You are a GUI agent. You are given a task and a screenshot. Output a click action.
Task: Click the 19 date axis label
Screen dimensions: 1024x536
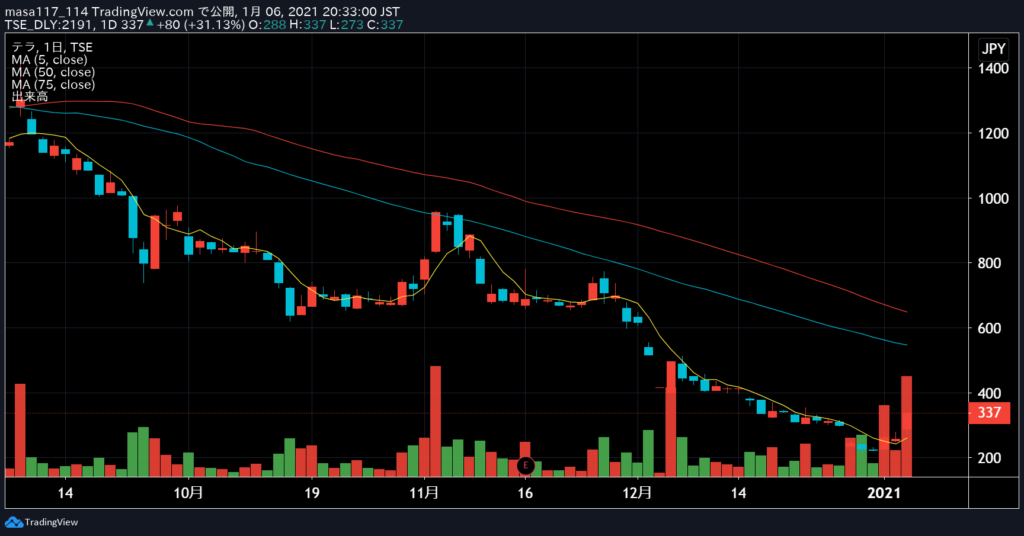click(x=312, y=493)
